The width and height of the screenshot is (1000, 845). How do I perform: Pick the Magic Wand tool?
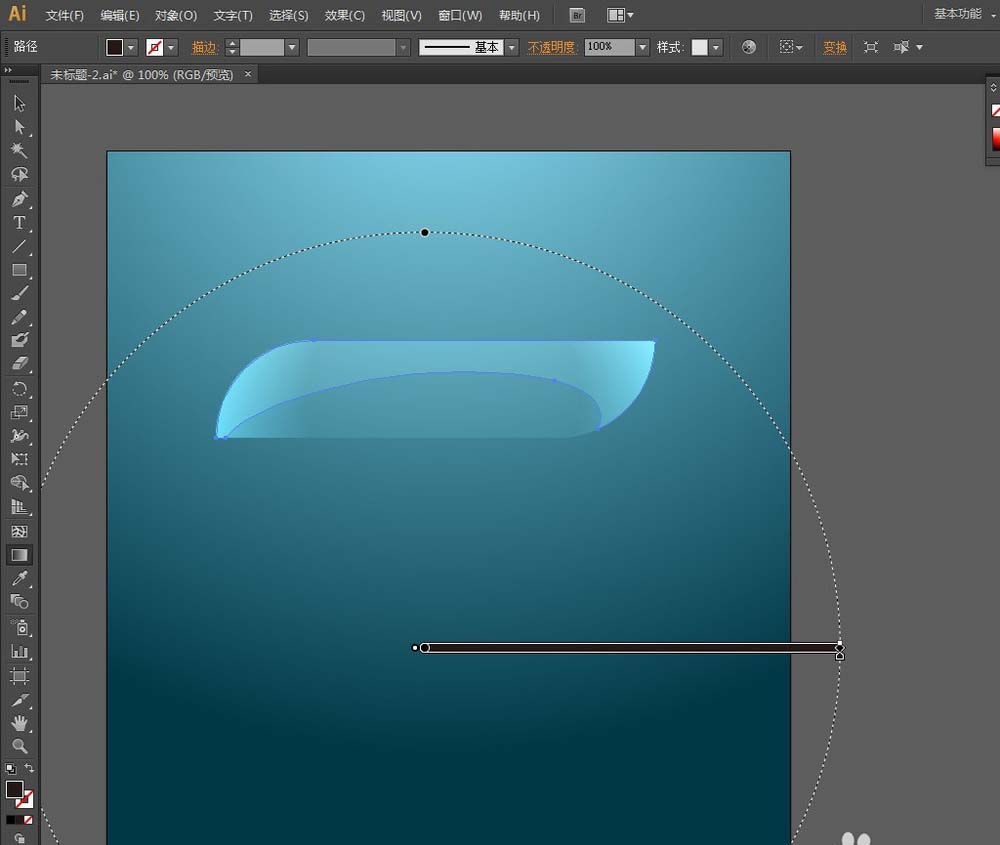point(19,151)
